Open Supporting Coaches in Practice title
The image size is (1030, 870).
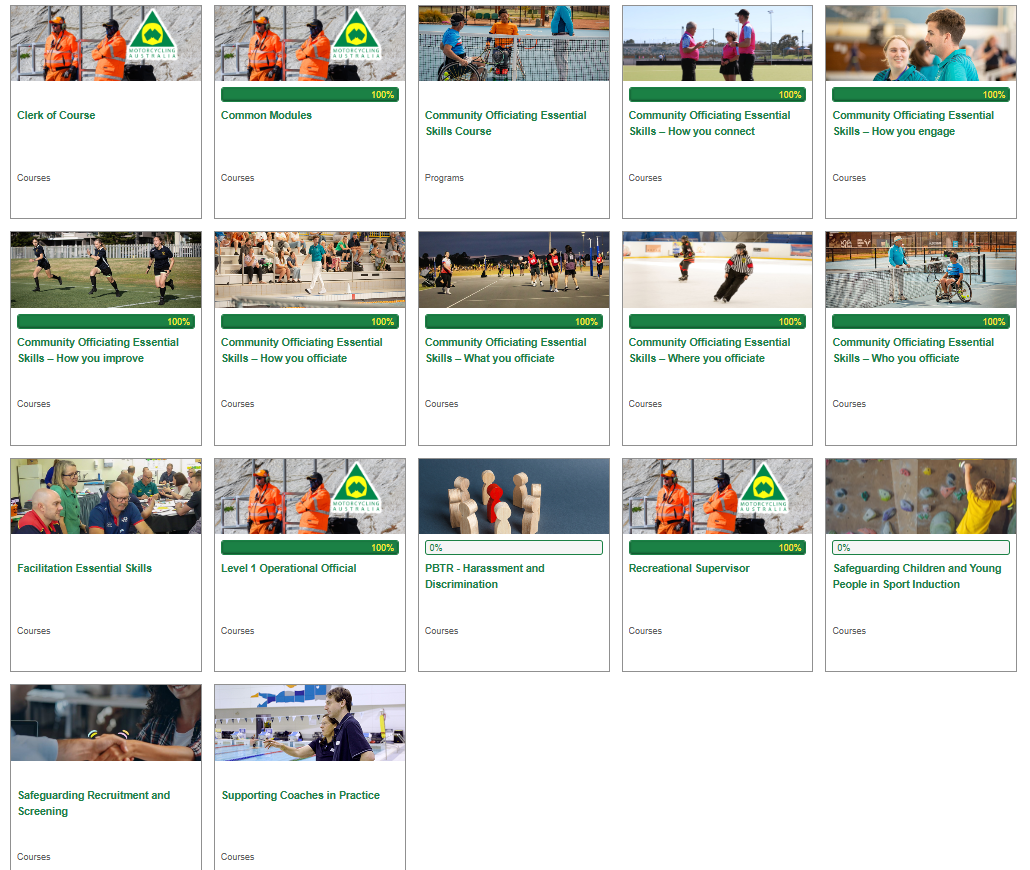point(300,795)
